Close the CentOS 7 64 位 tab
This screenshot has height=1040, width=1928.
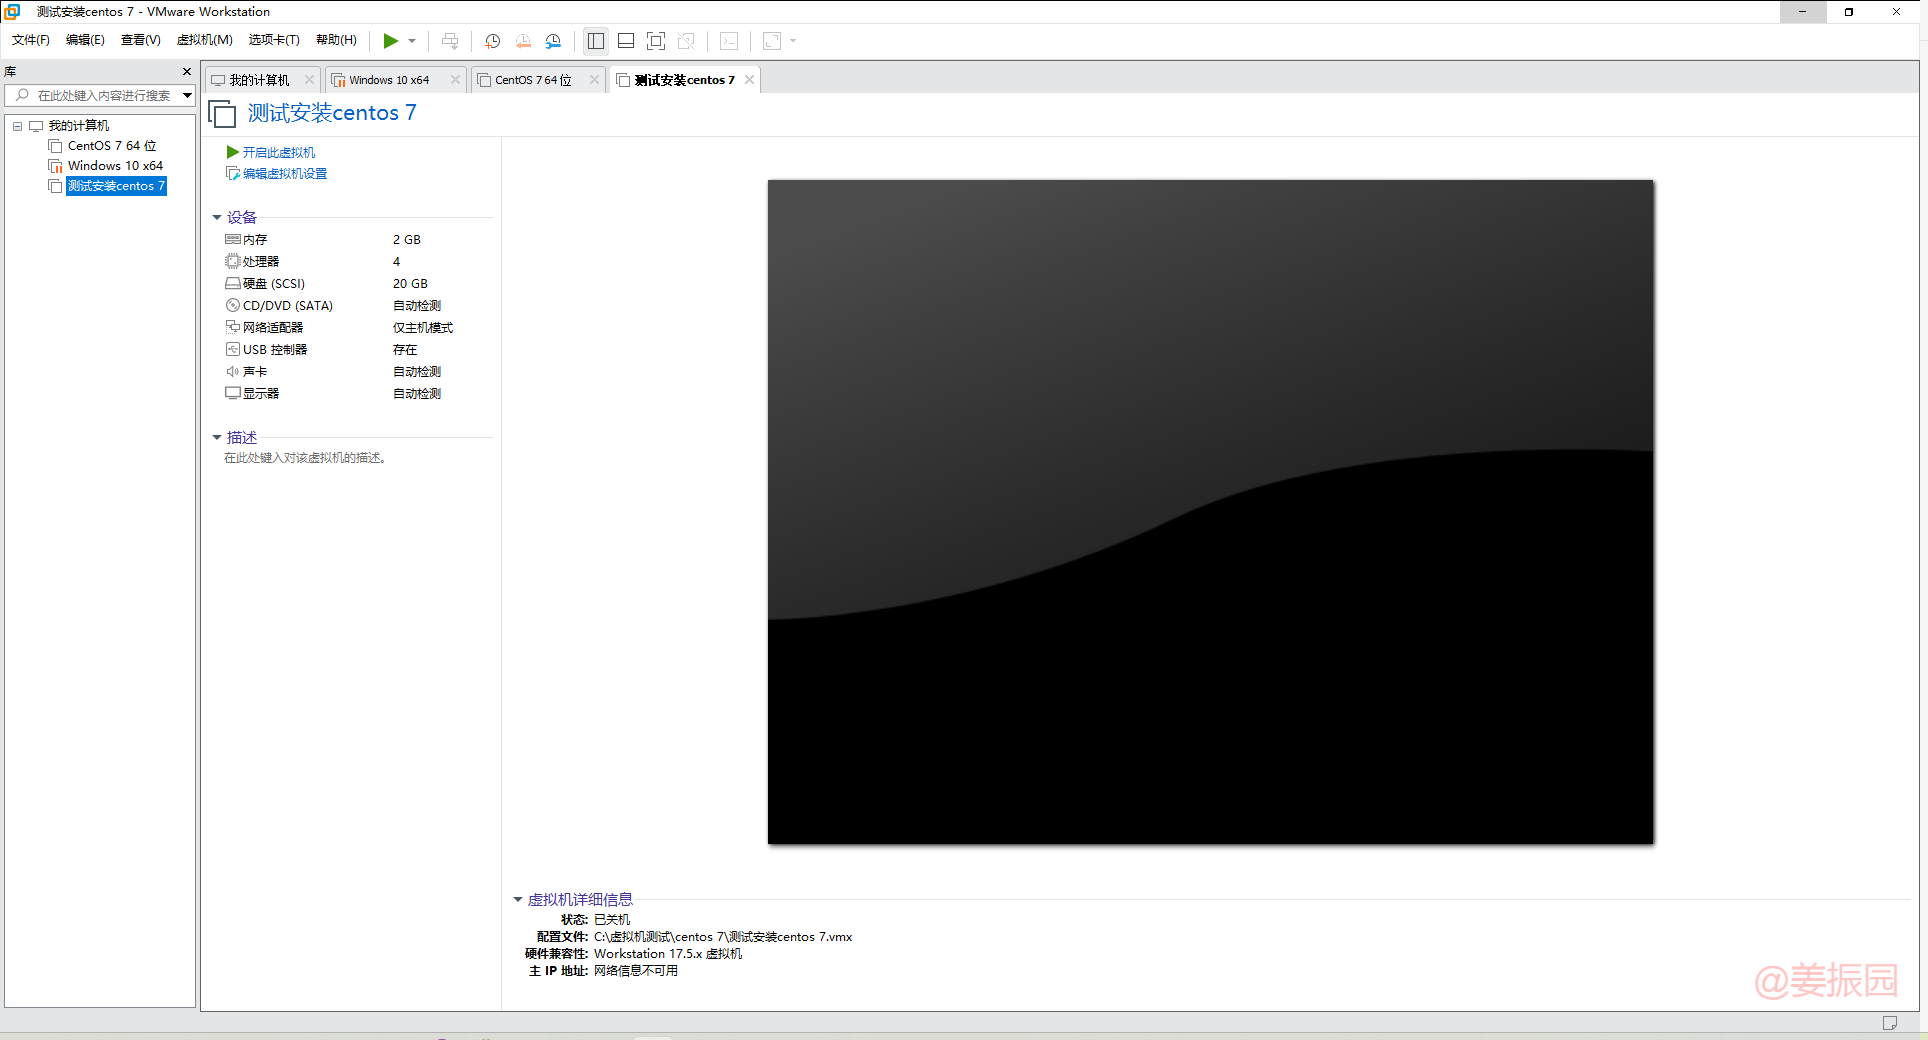pyautogui.click(x=594, y=80)
